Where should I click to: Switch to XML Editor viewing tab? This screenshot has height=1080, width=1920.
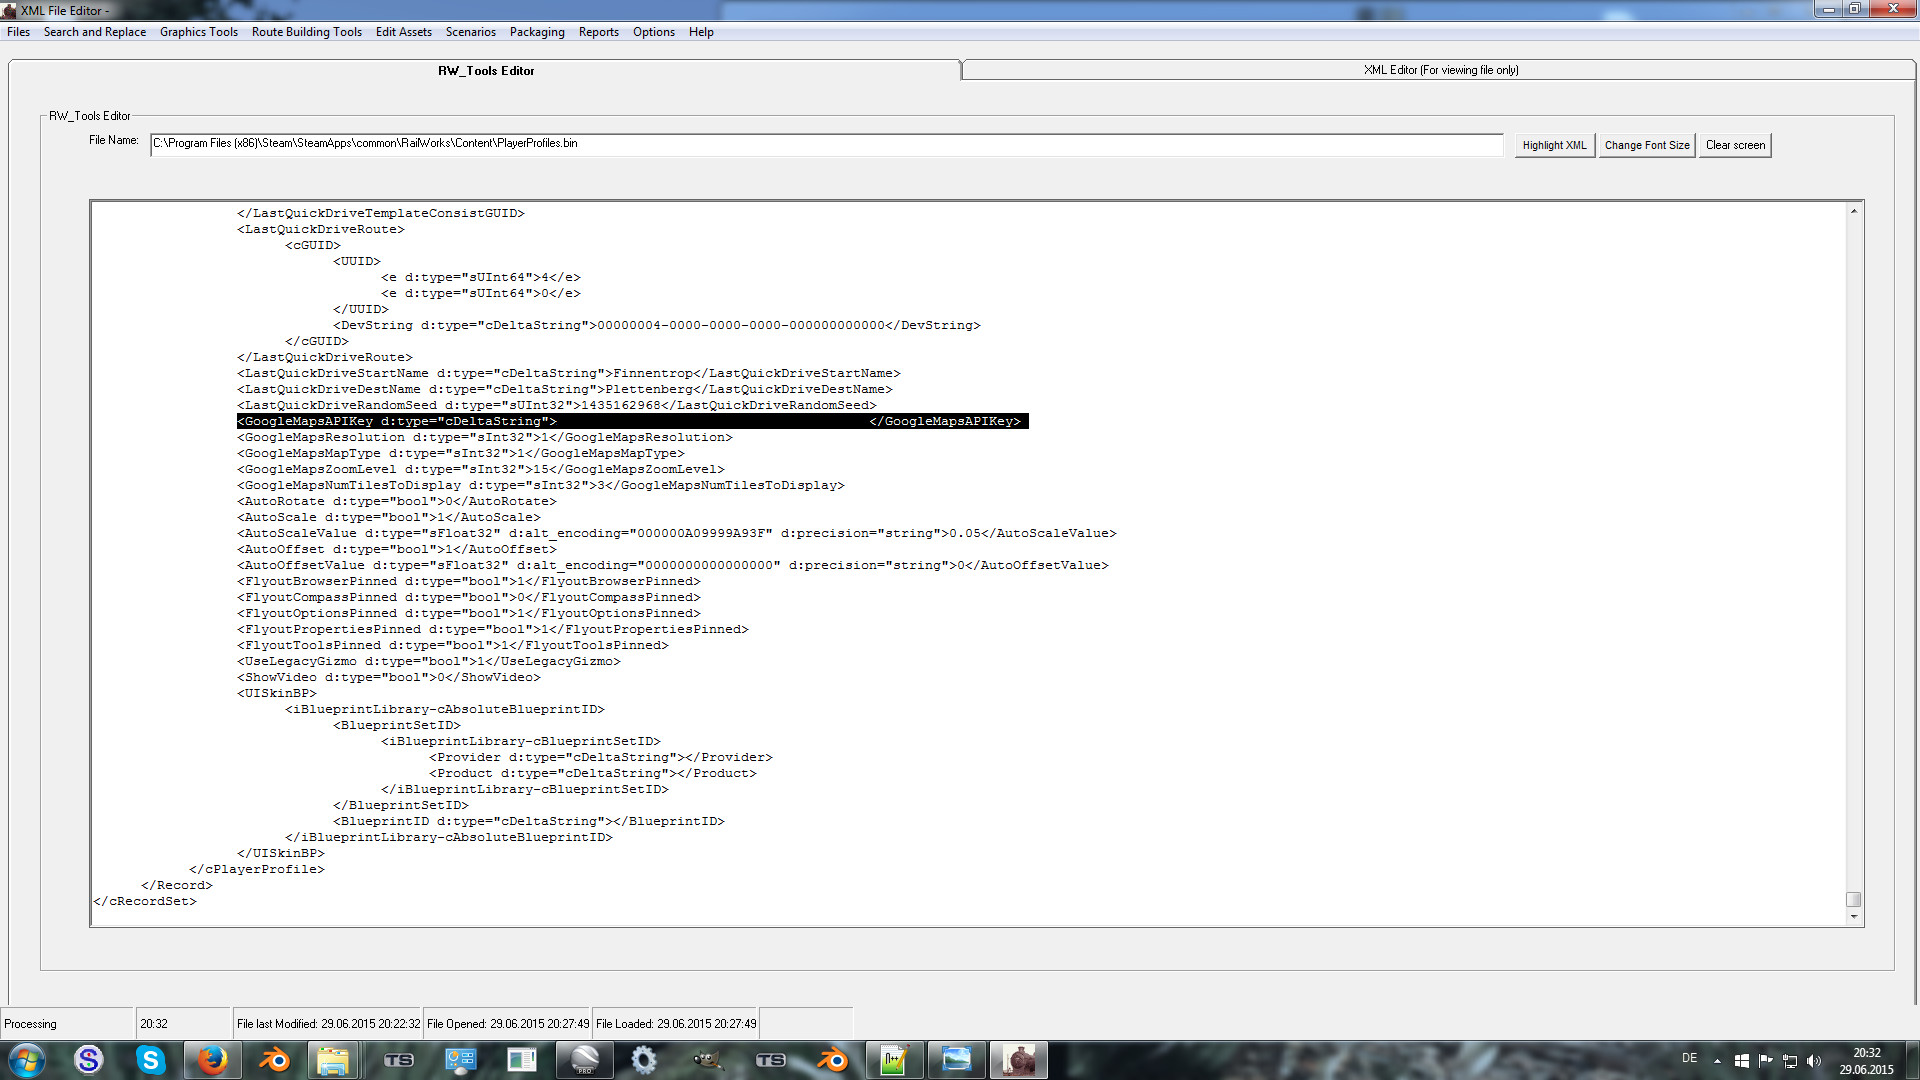pyautogui.click(x=1440, y=70)
